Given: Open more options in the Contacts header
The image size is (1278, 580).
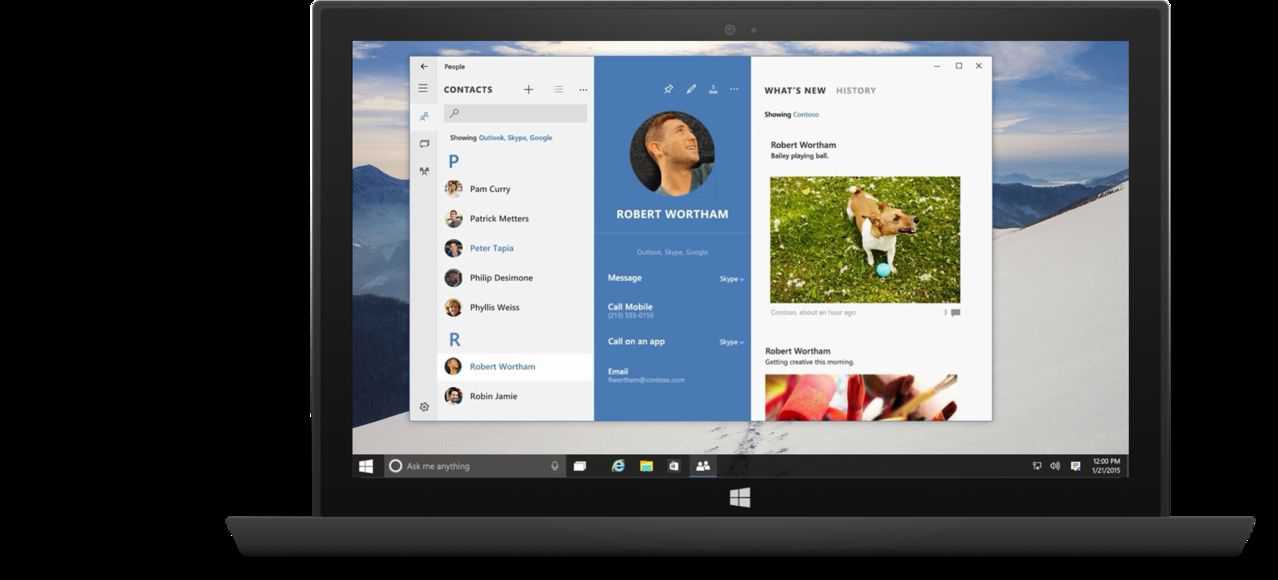Looking at the screenshot, I should [582, 90].
